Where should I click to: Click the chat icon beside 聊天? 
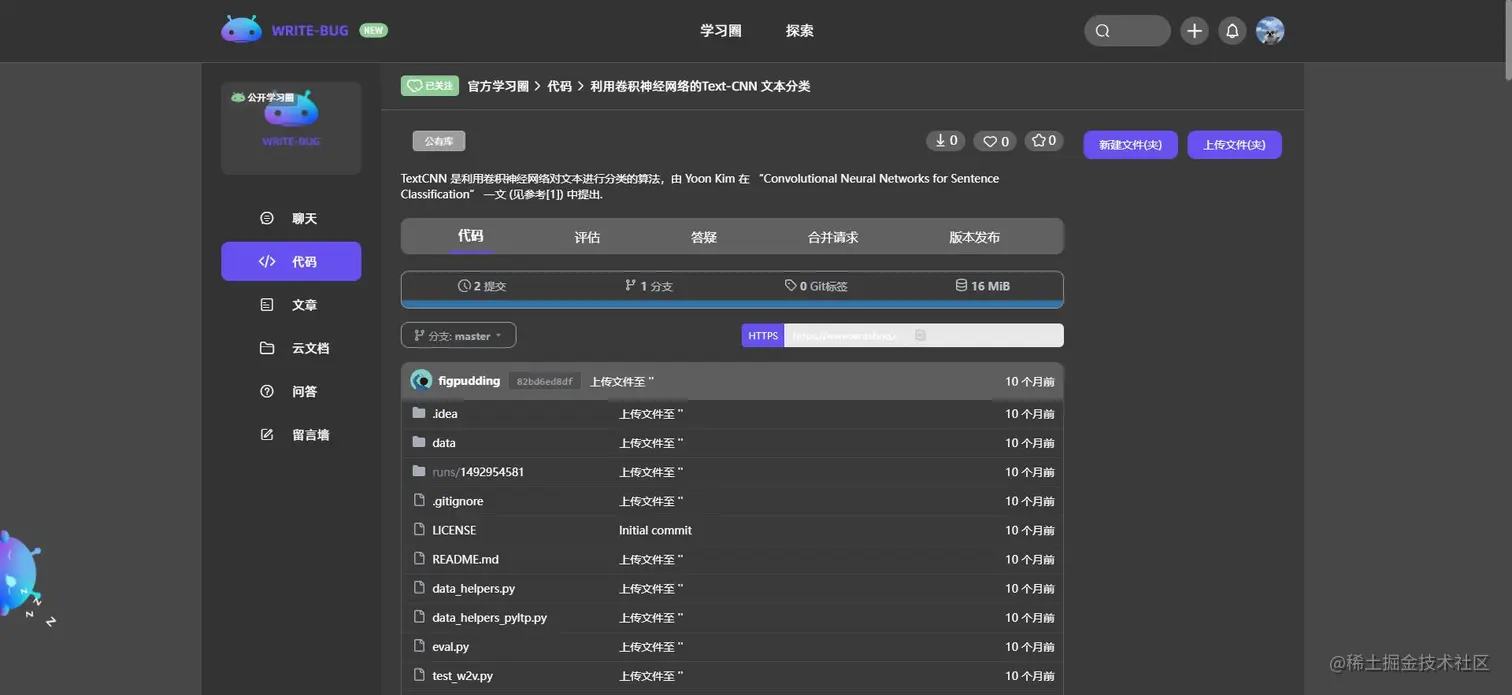(x=267, y=218)
